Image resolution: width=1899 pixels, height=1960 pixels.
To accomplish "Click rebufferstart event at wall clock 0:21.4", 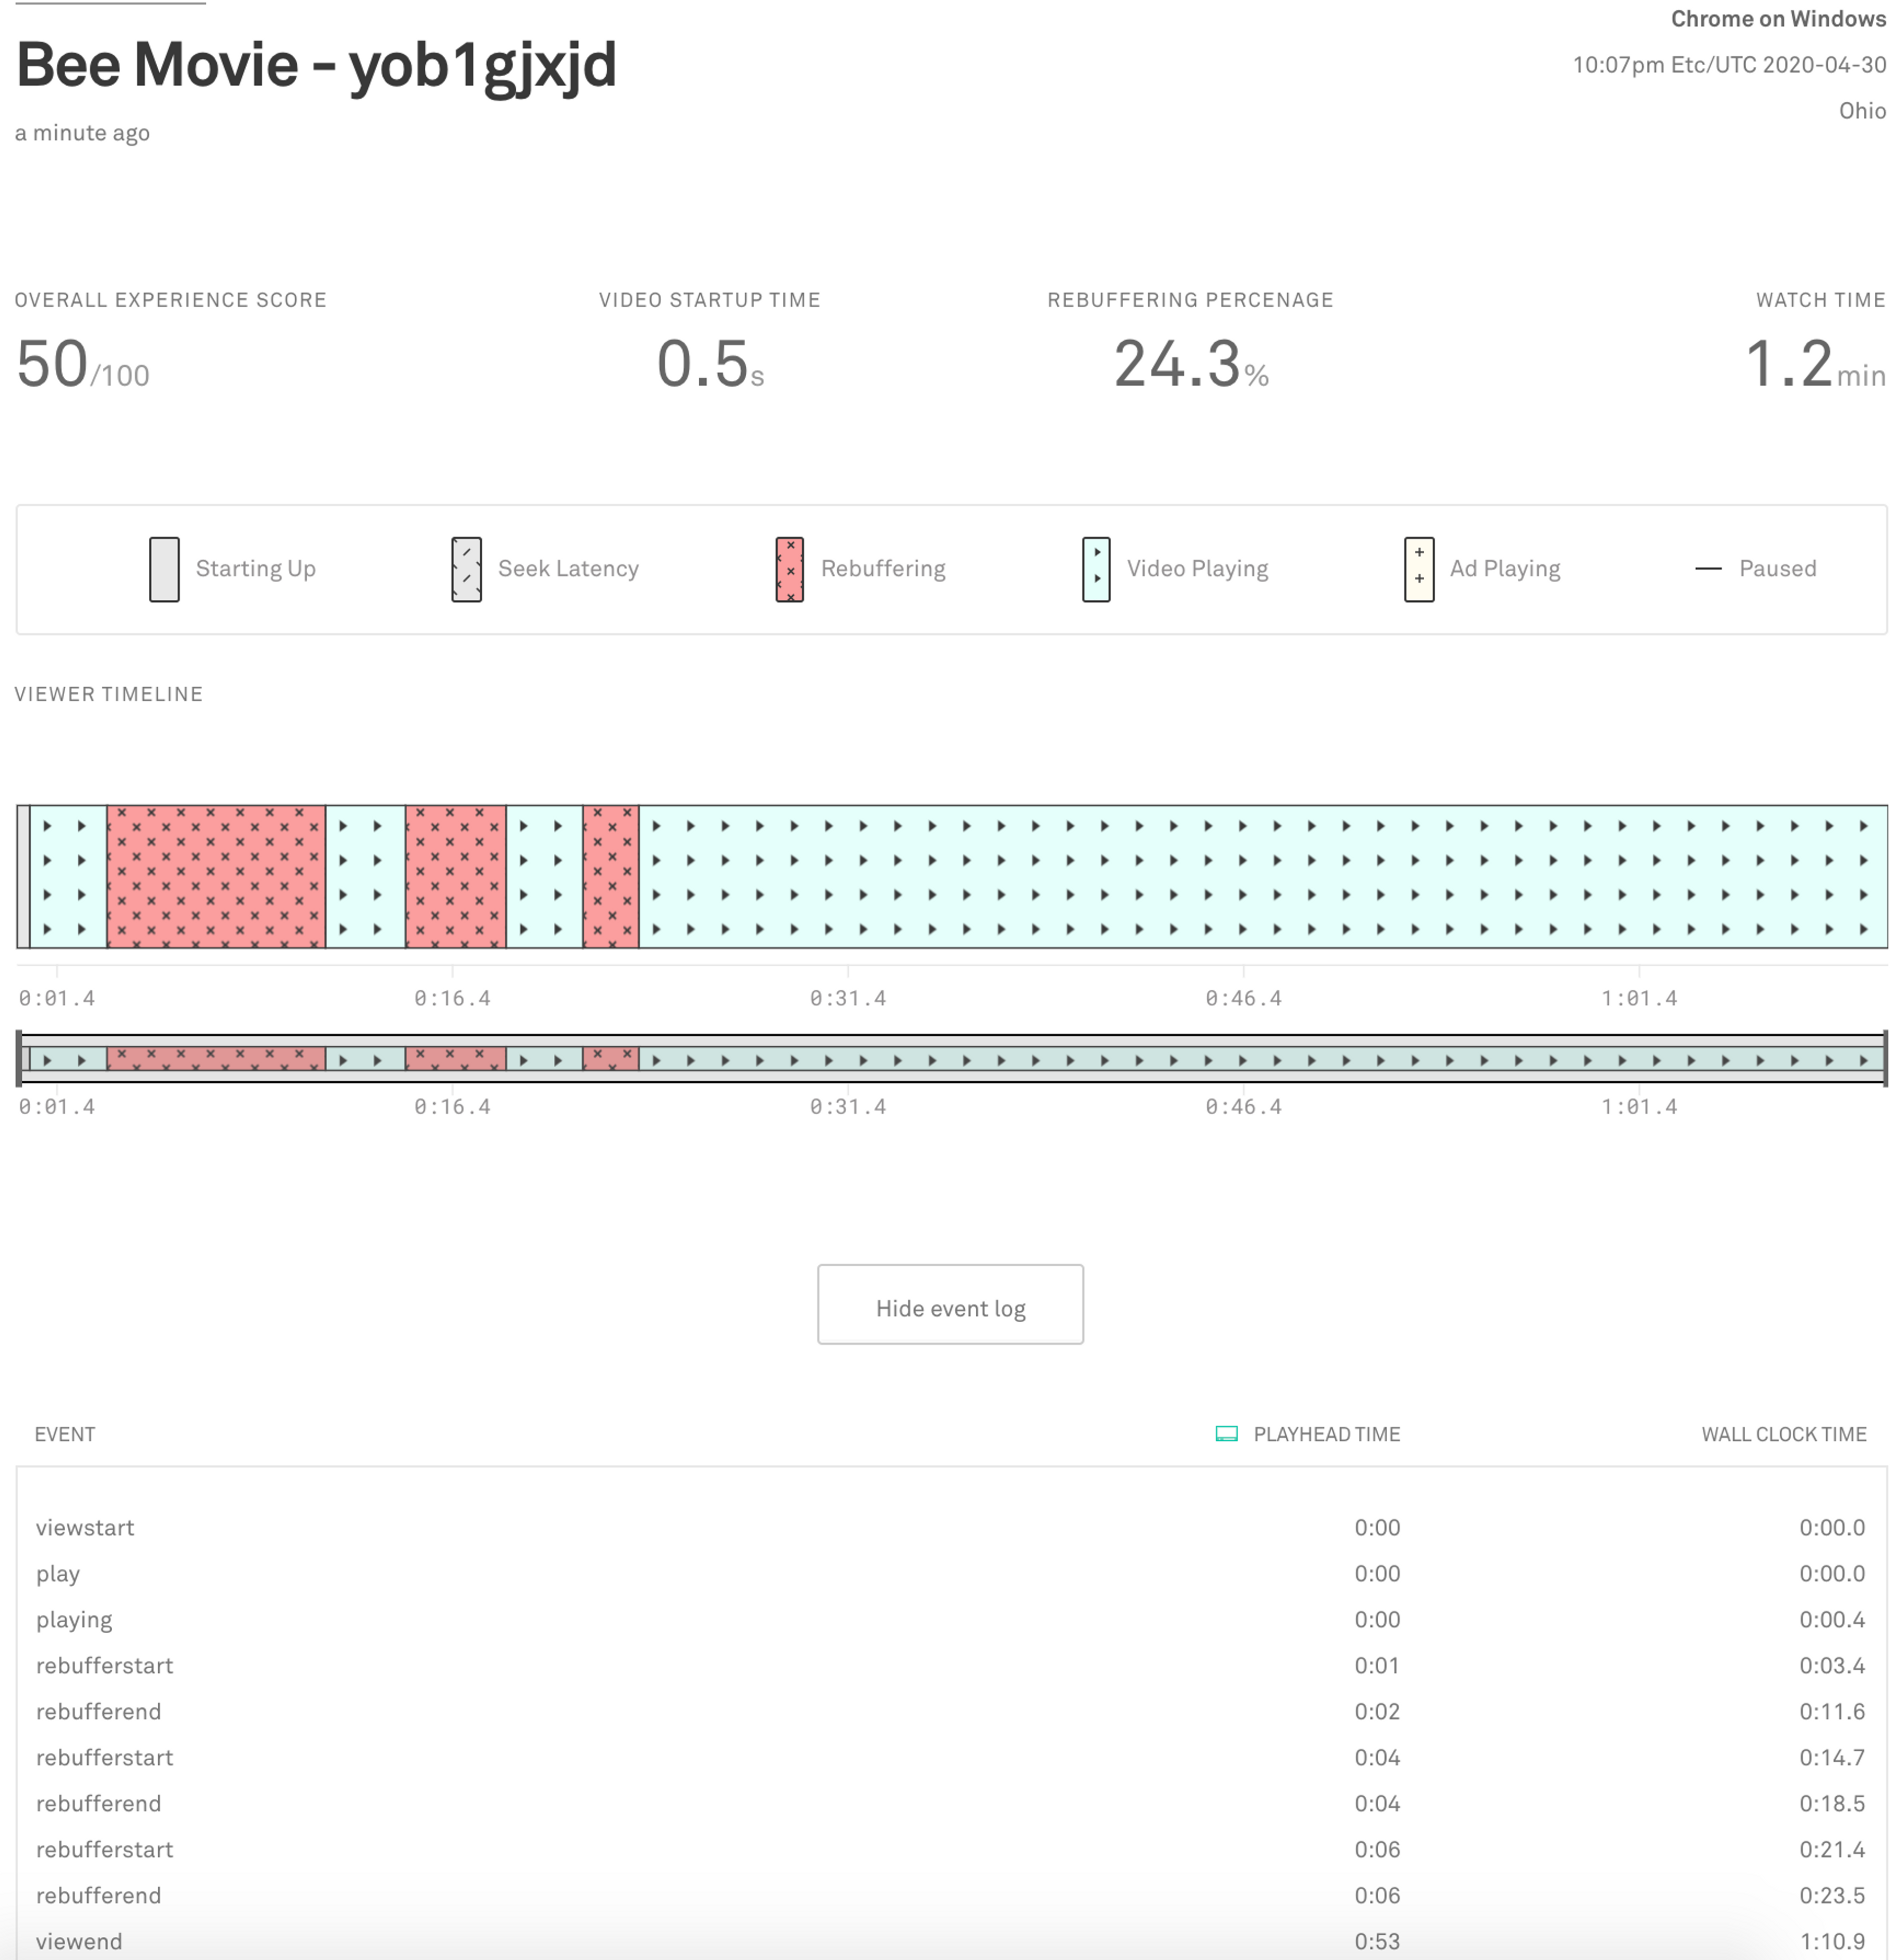I will click(950, 1849).
